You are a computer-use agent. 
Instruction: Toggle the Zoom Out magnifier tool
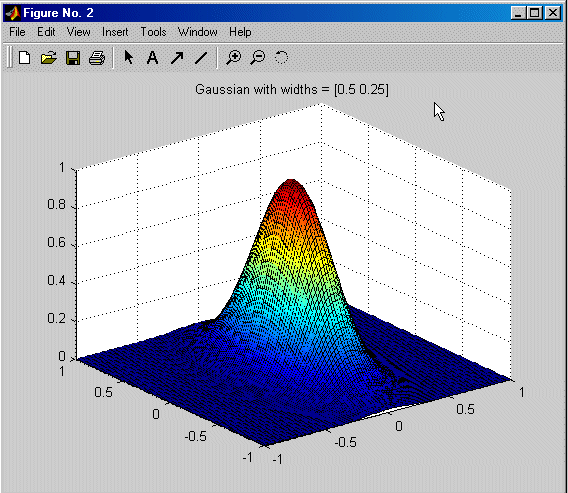point(258,58)
